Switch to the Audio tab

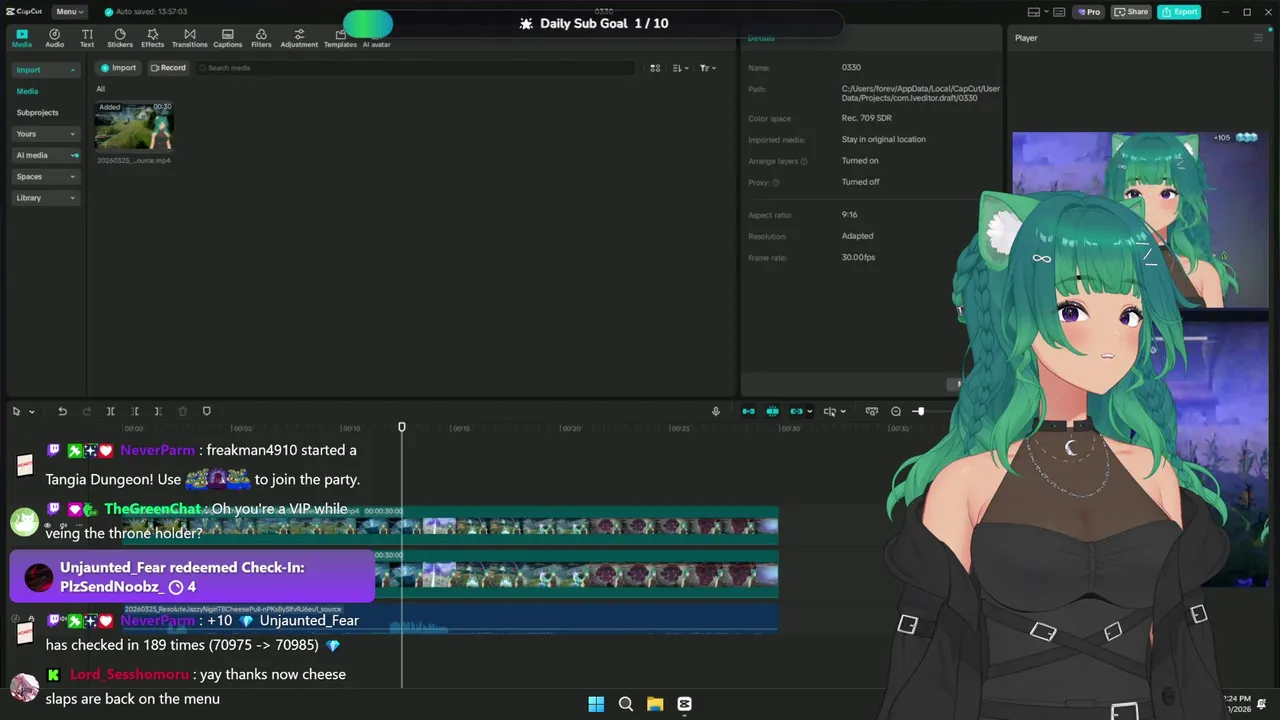(x=55, y=38)
